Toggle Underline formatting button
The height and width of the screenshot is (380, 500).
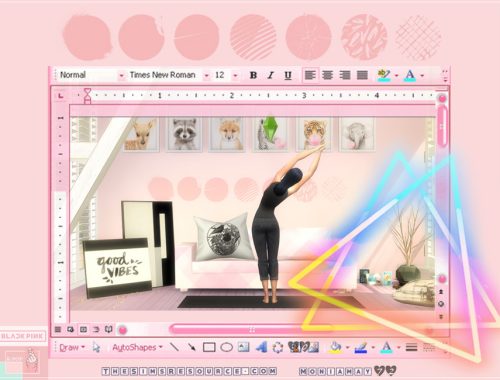[288, 75]
